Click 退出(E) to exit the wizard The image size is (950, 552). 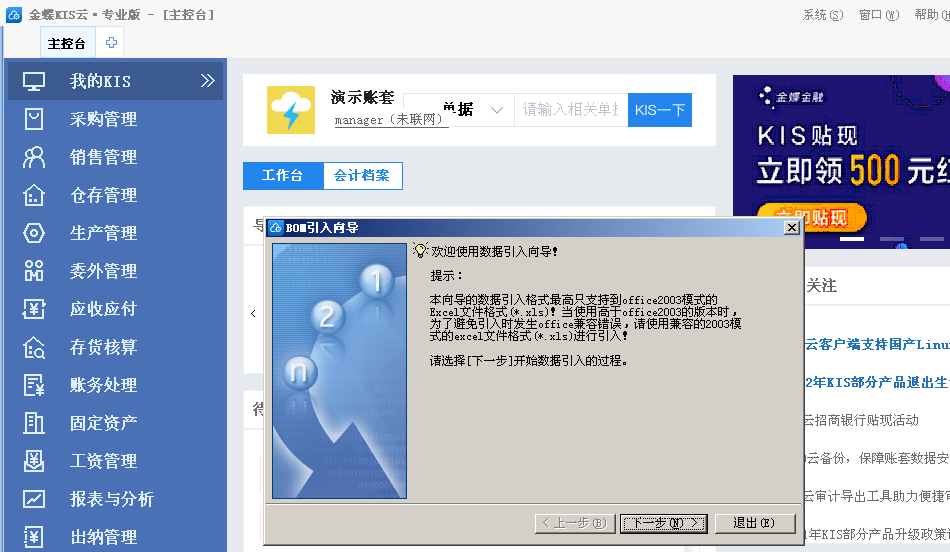755,524
